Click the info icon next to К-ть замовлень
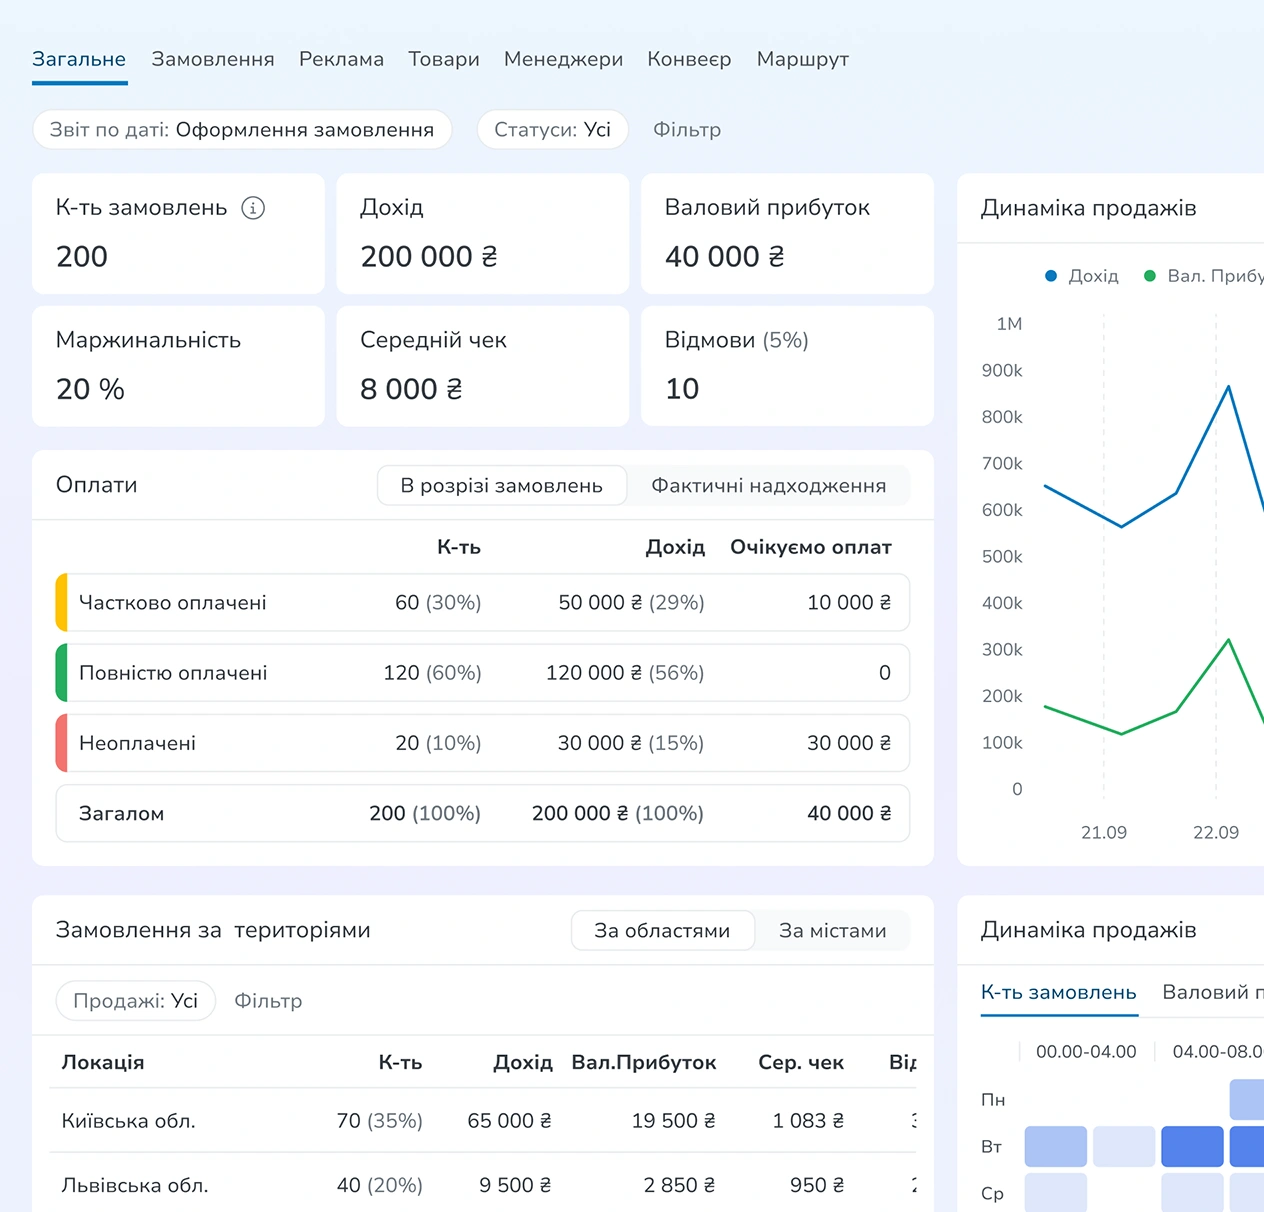This screenshot has width=1264, height=1212. (x=253, y=208)
